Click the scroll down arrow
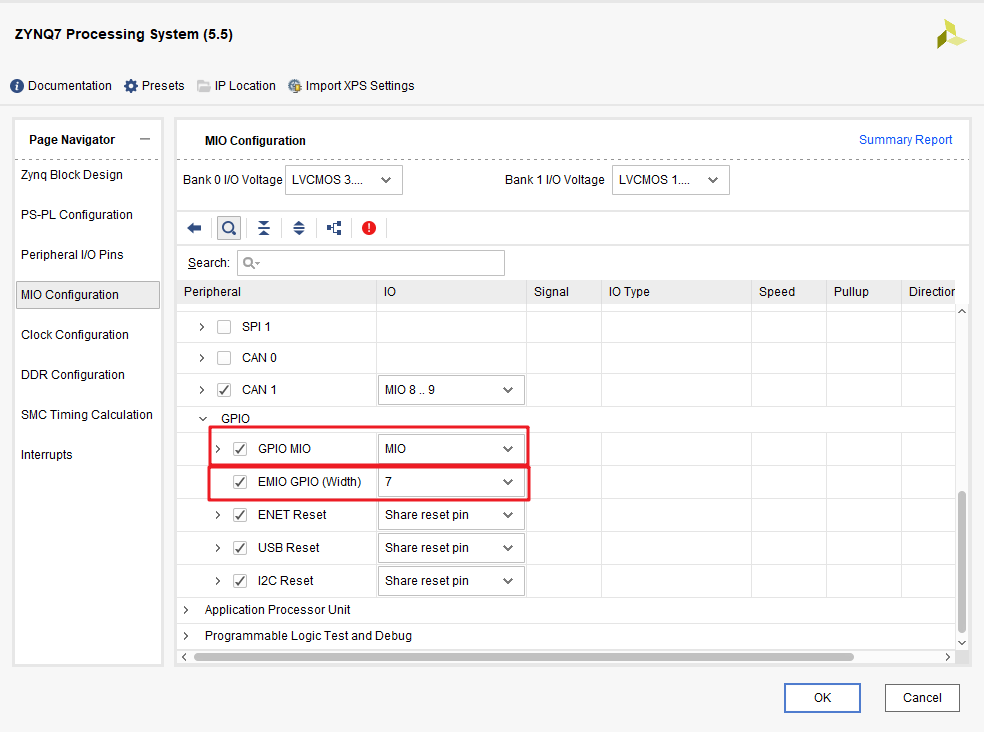Viewport: 984px width, 732px height. click(961, 643)
